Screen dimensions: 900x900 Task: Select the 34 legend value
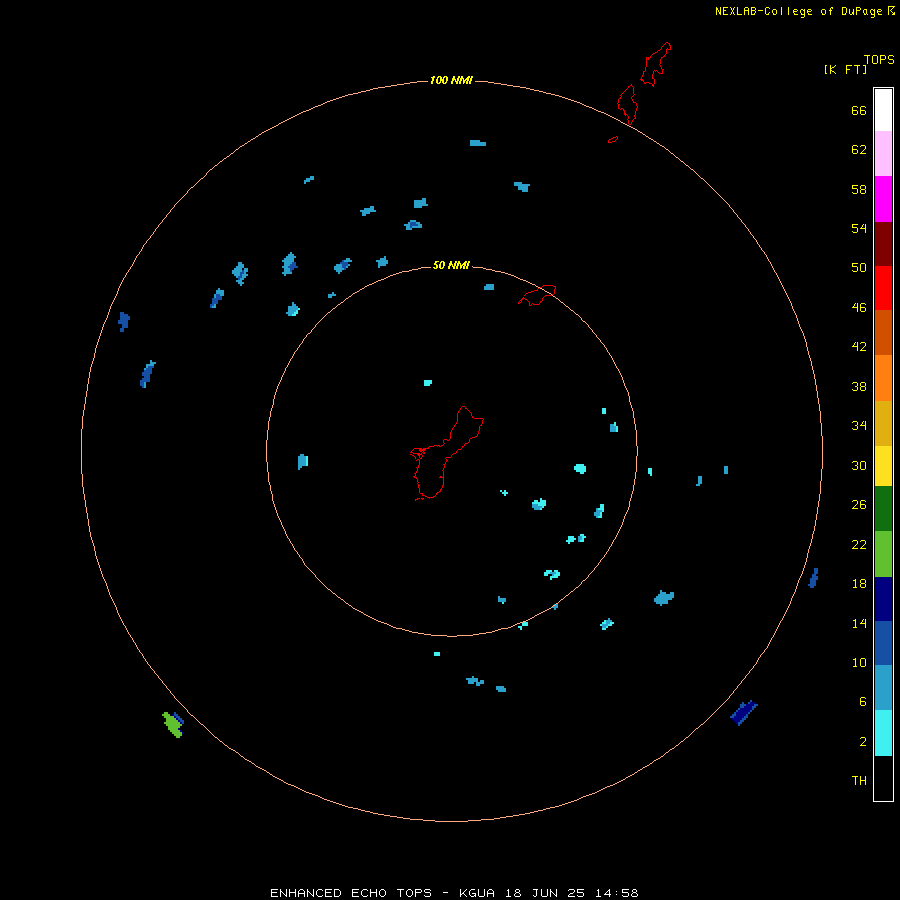(x=859, y=426)
